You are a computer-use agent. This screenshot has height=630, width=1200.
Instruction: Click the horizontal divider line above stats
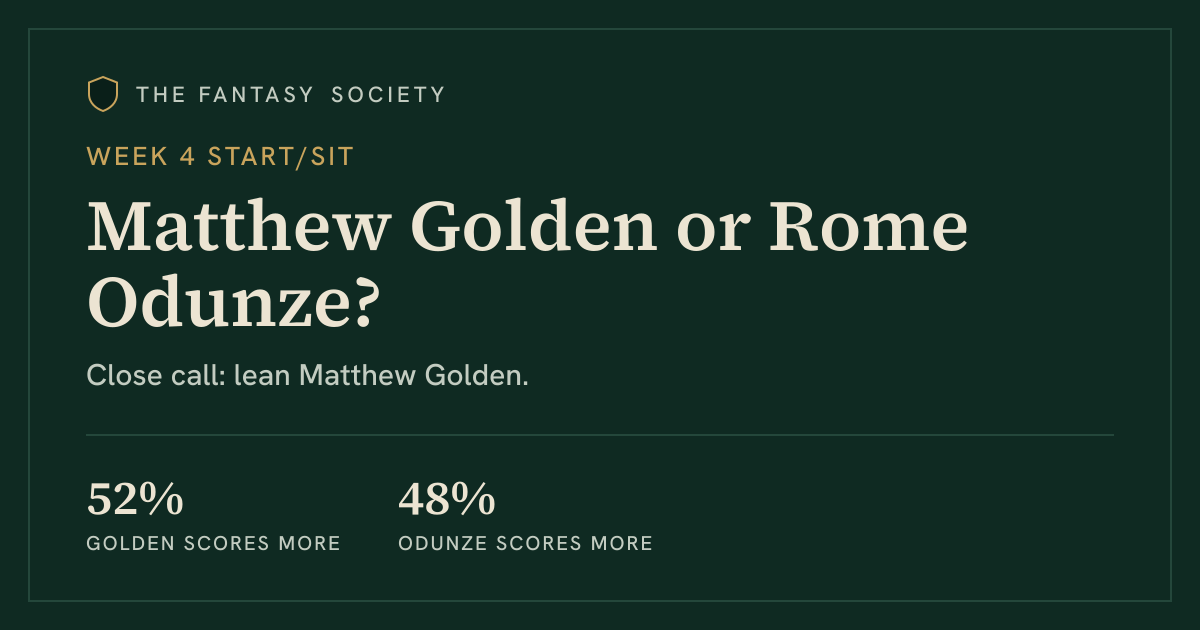(600, 435)
